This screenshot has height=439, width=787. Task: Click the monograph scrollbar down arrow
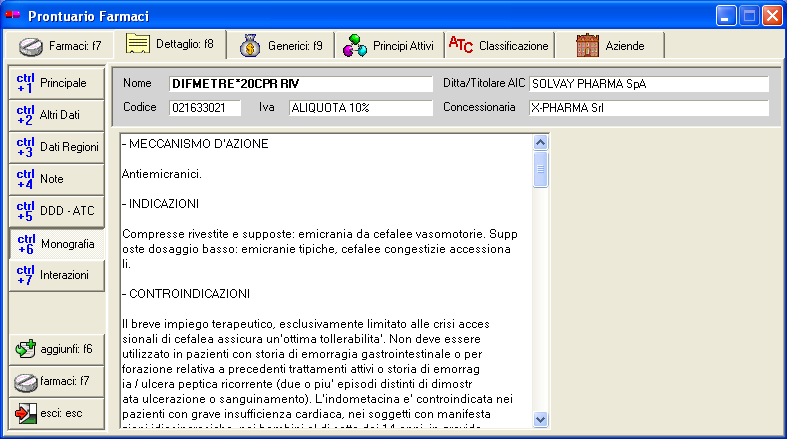[541, 420]
